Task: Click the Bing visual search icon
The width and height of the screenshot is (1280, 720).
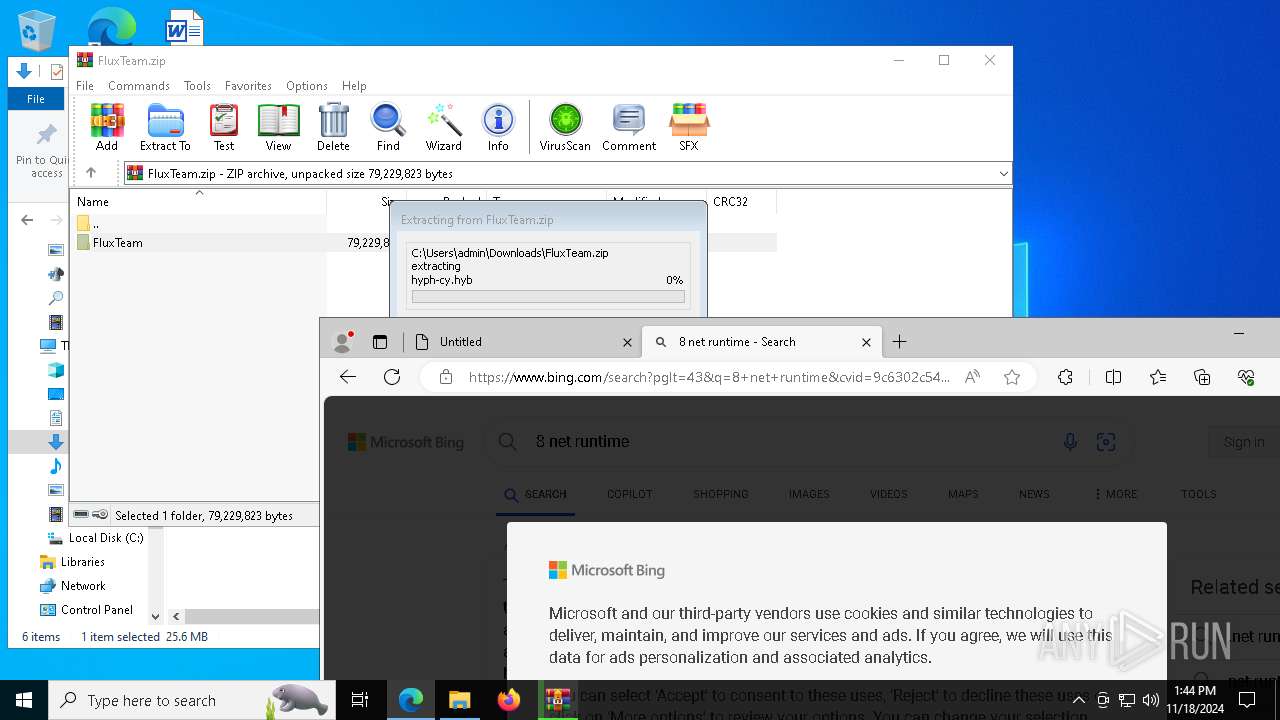Action: [x=1106, y=442]
